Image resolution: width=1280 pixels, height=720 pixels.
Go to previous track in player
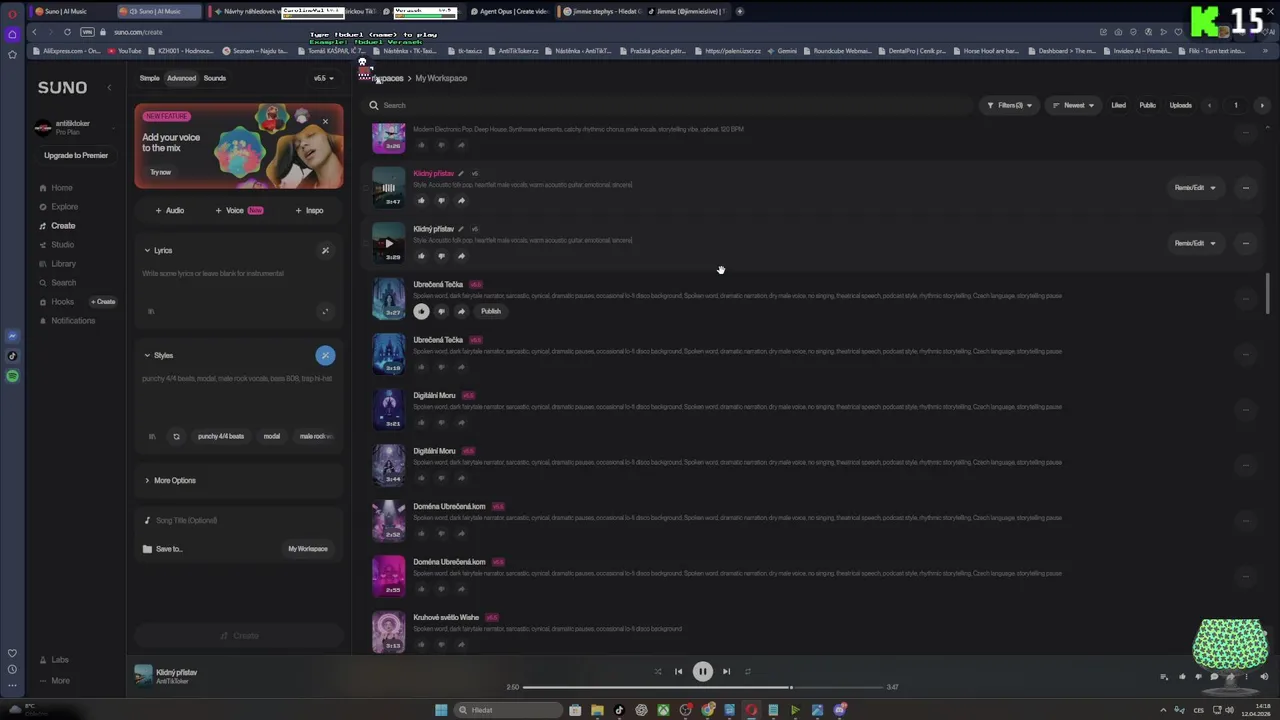(678, 672)
